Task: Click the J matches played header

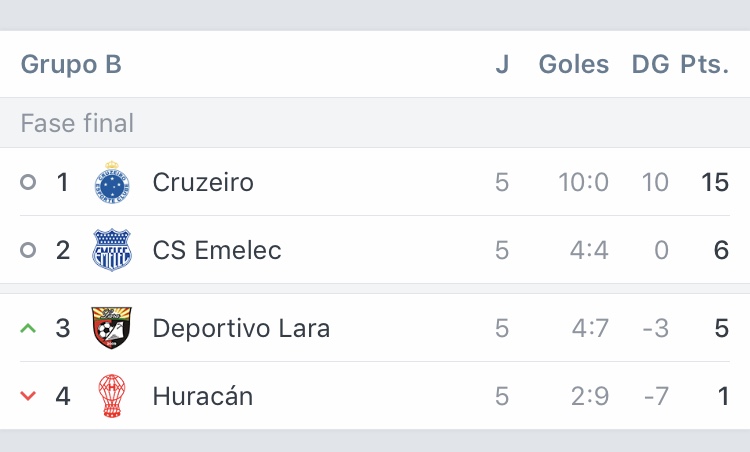Action: [502, 65]
